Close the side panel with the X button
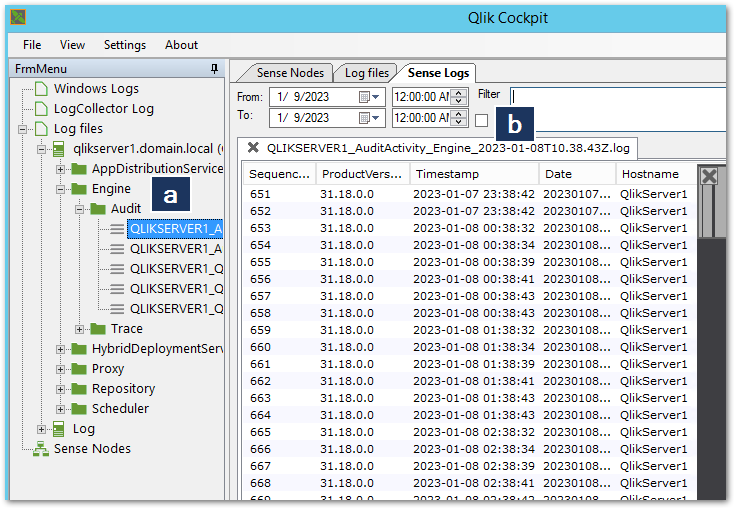Viewport: 735px width, 509px height. click(709, 176)
